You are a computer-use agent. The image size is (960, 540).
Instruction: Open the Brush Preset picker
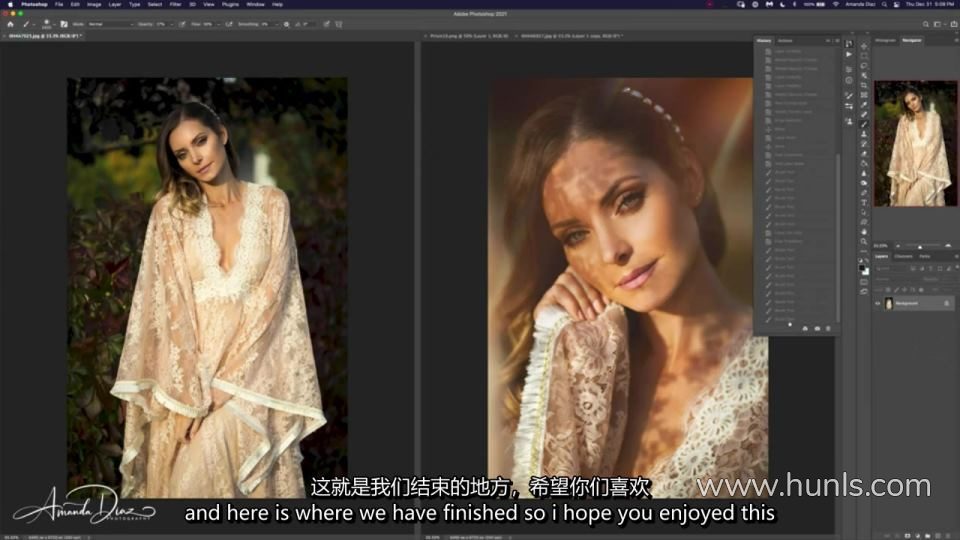coord(47,24)
